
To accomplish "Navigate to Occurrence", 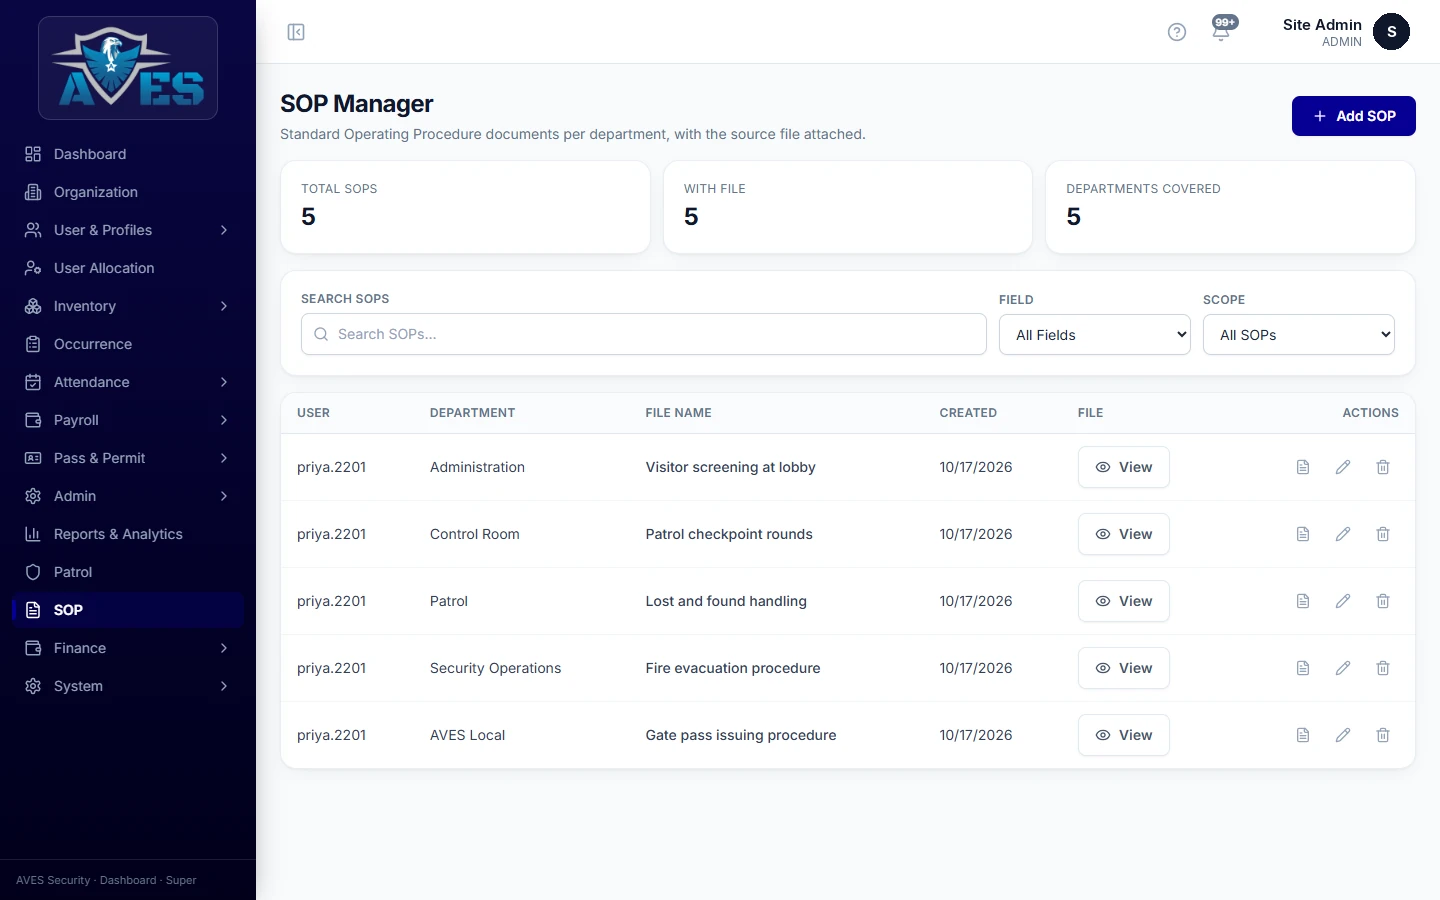I will click(x=128, y=344).
